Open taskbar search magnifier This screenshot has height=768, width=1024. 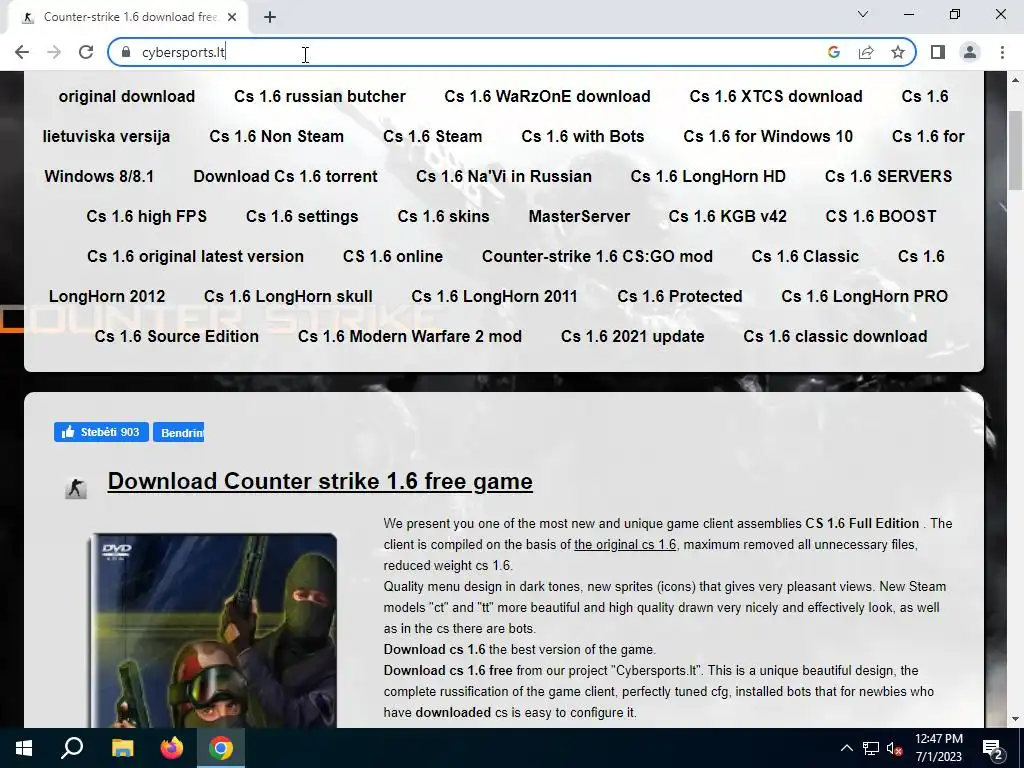point(72,748)
